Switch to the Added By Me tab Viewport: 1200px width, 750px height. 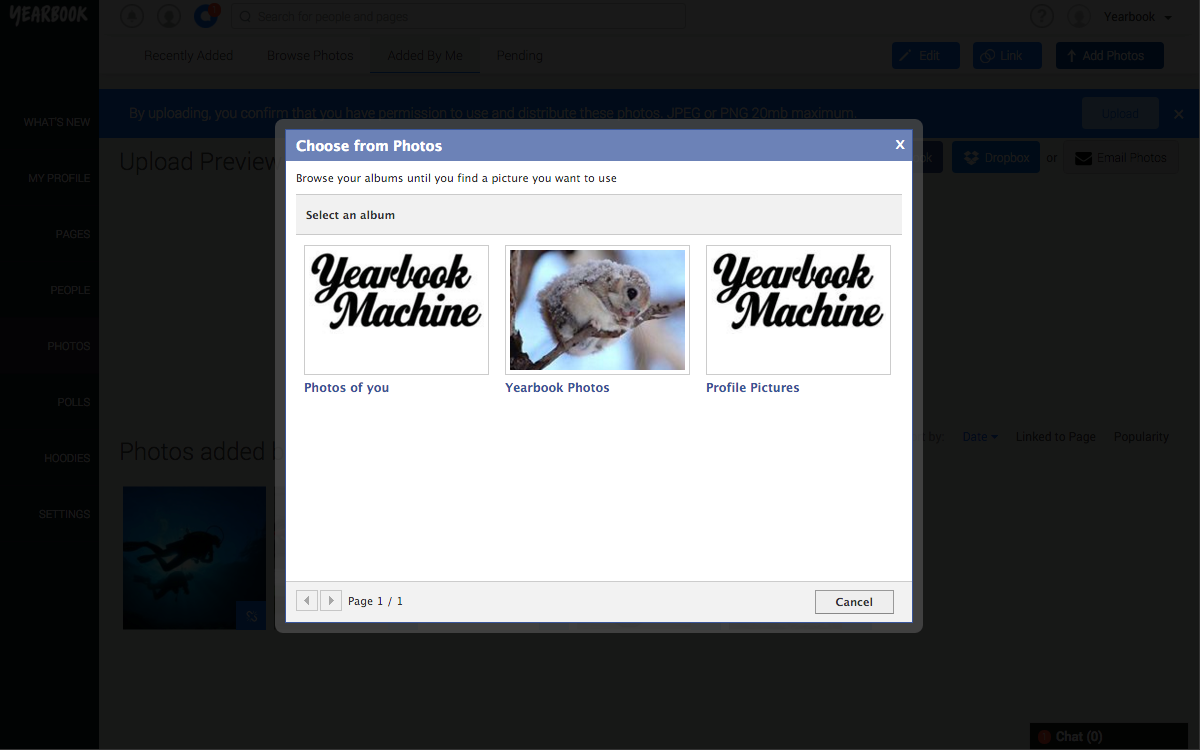[425, 56]
